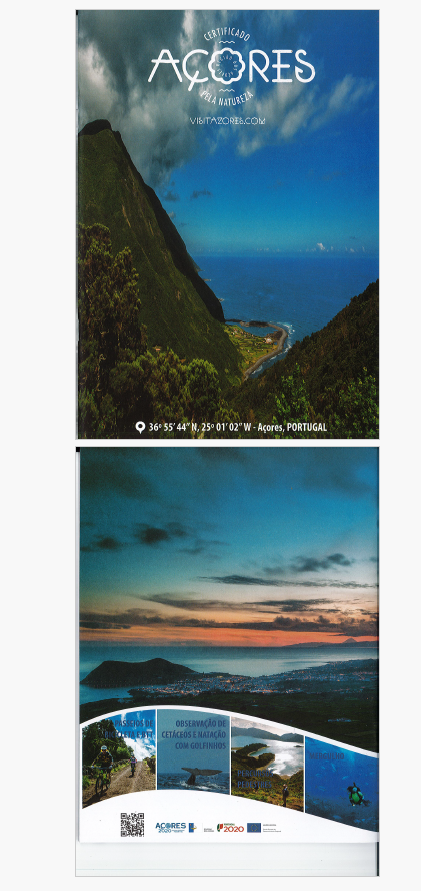Click the large AÇORES title text

click(231, 67)
